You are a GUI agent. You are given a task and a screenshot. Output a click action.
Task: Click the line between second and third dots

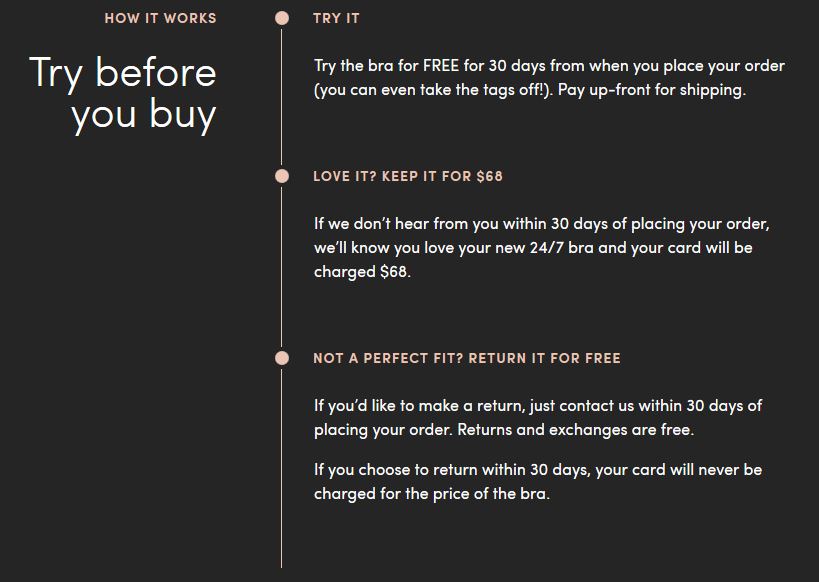[282, 267]
